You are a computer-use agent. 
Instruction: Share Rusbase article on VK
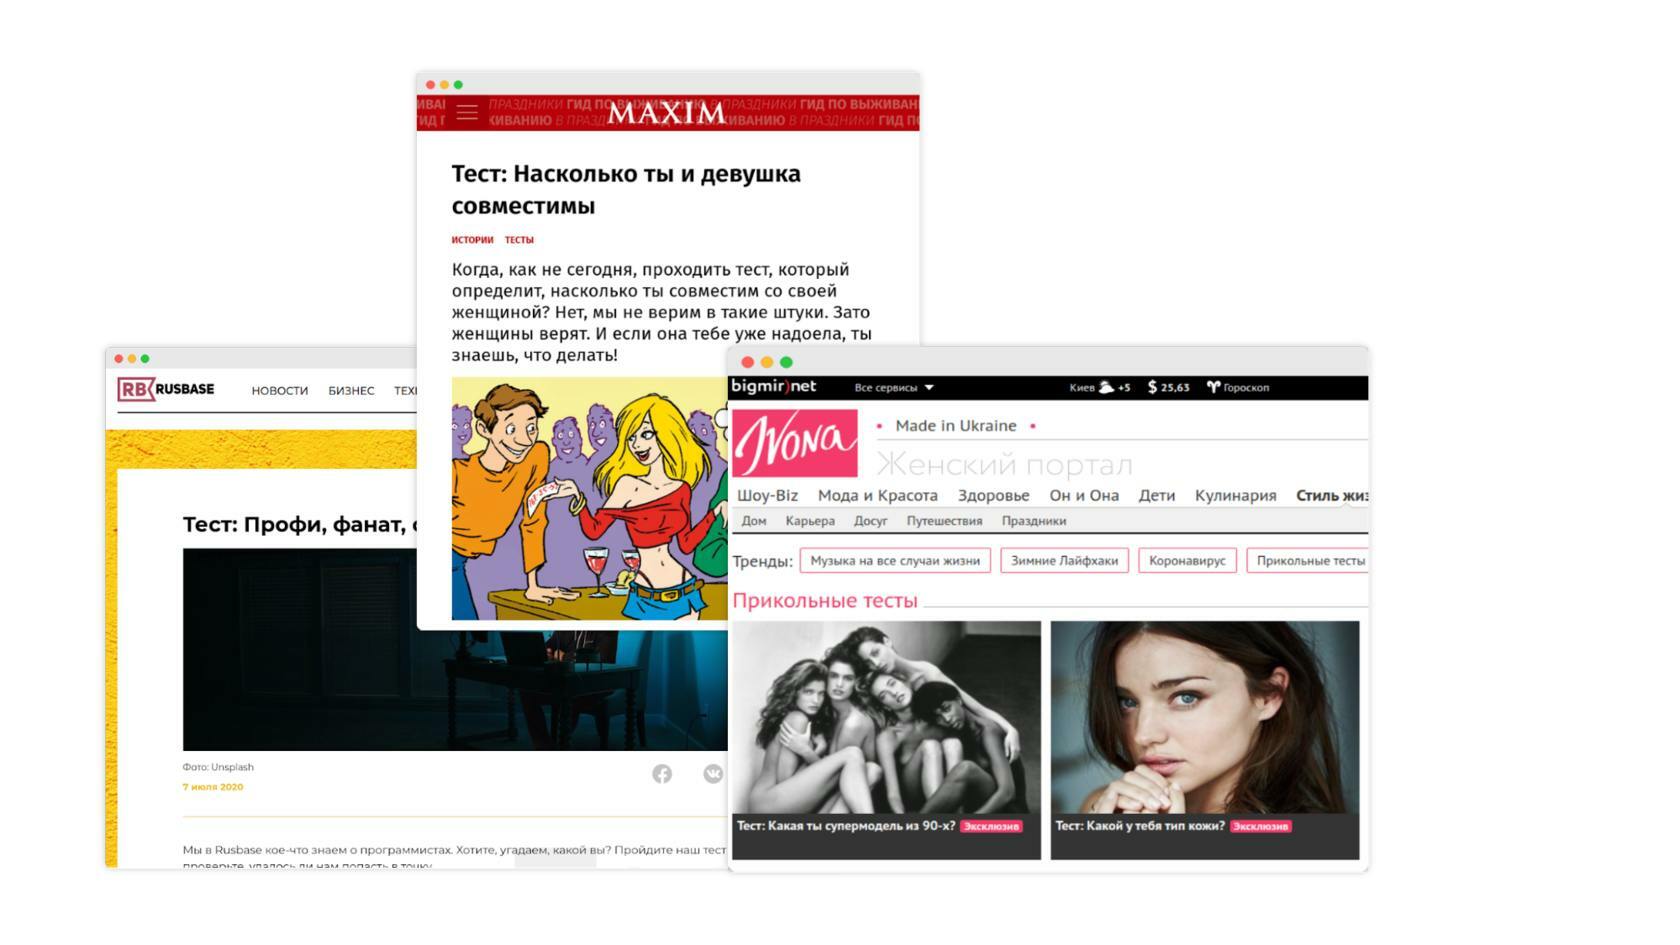tap(713, 774)
